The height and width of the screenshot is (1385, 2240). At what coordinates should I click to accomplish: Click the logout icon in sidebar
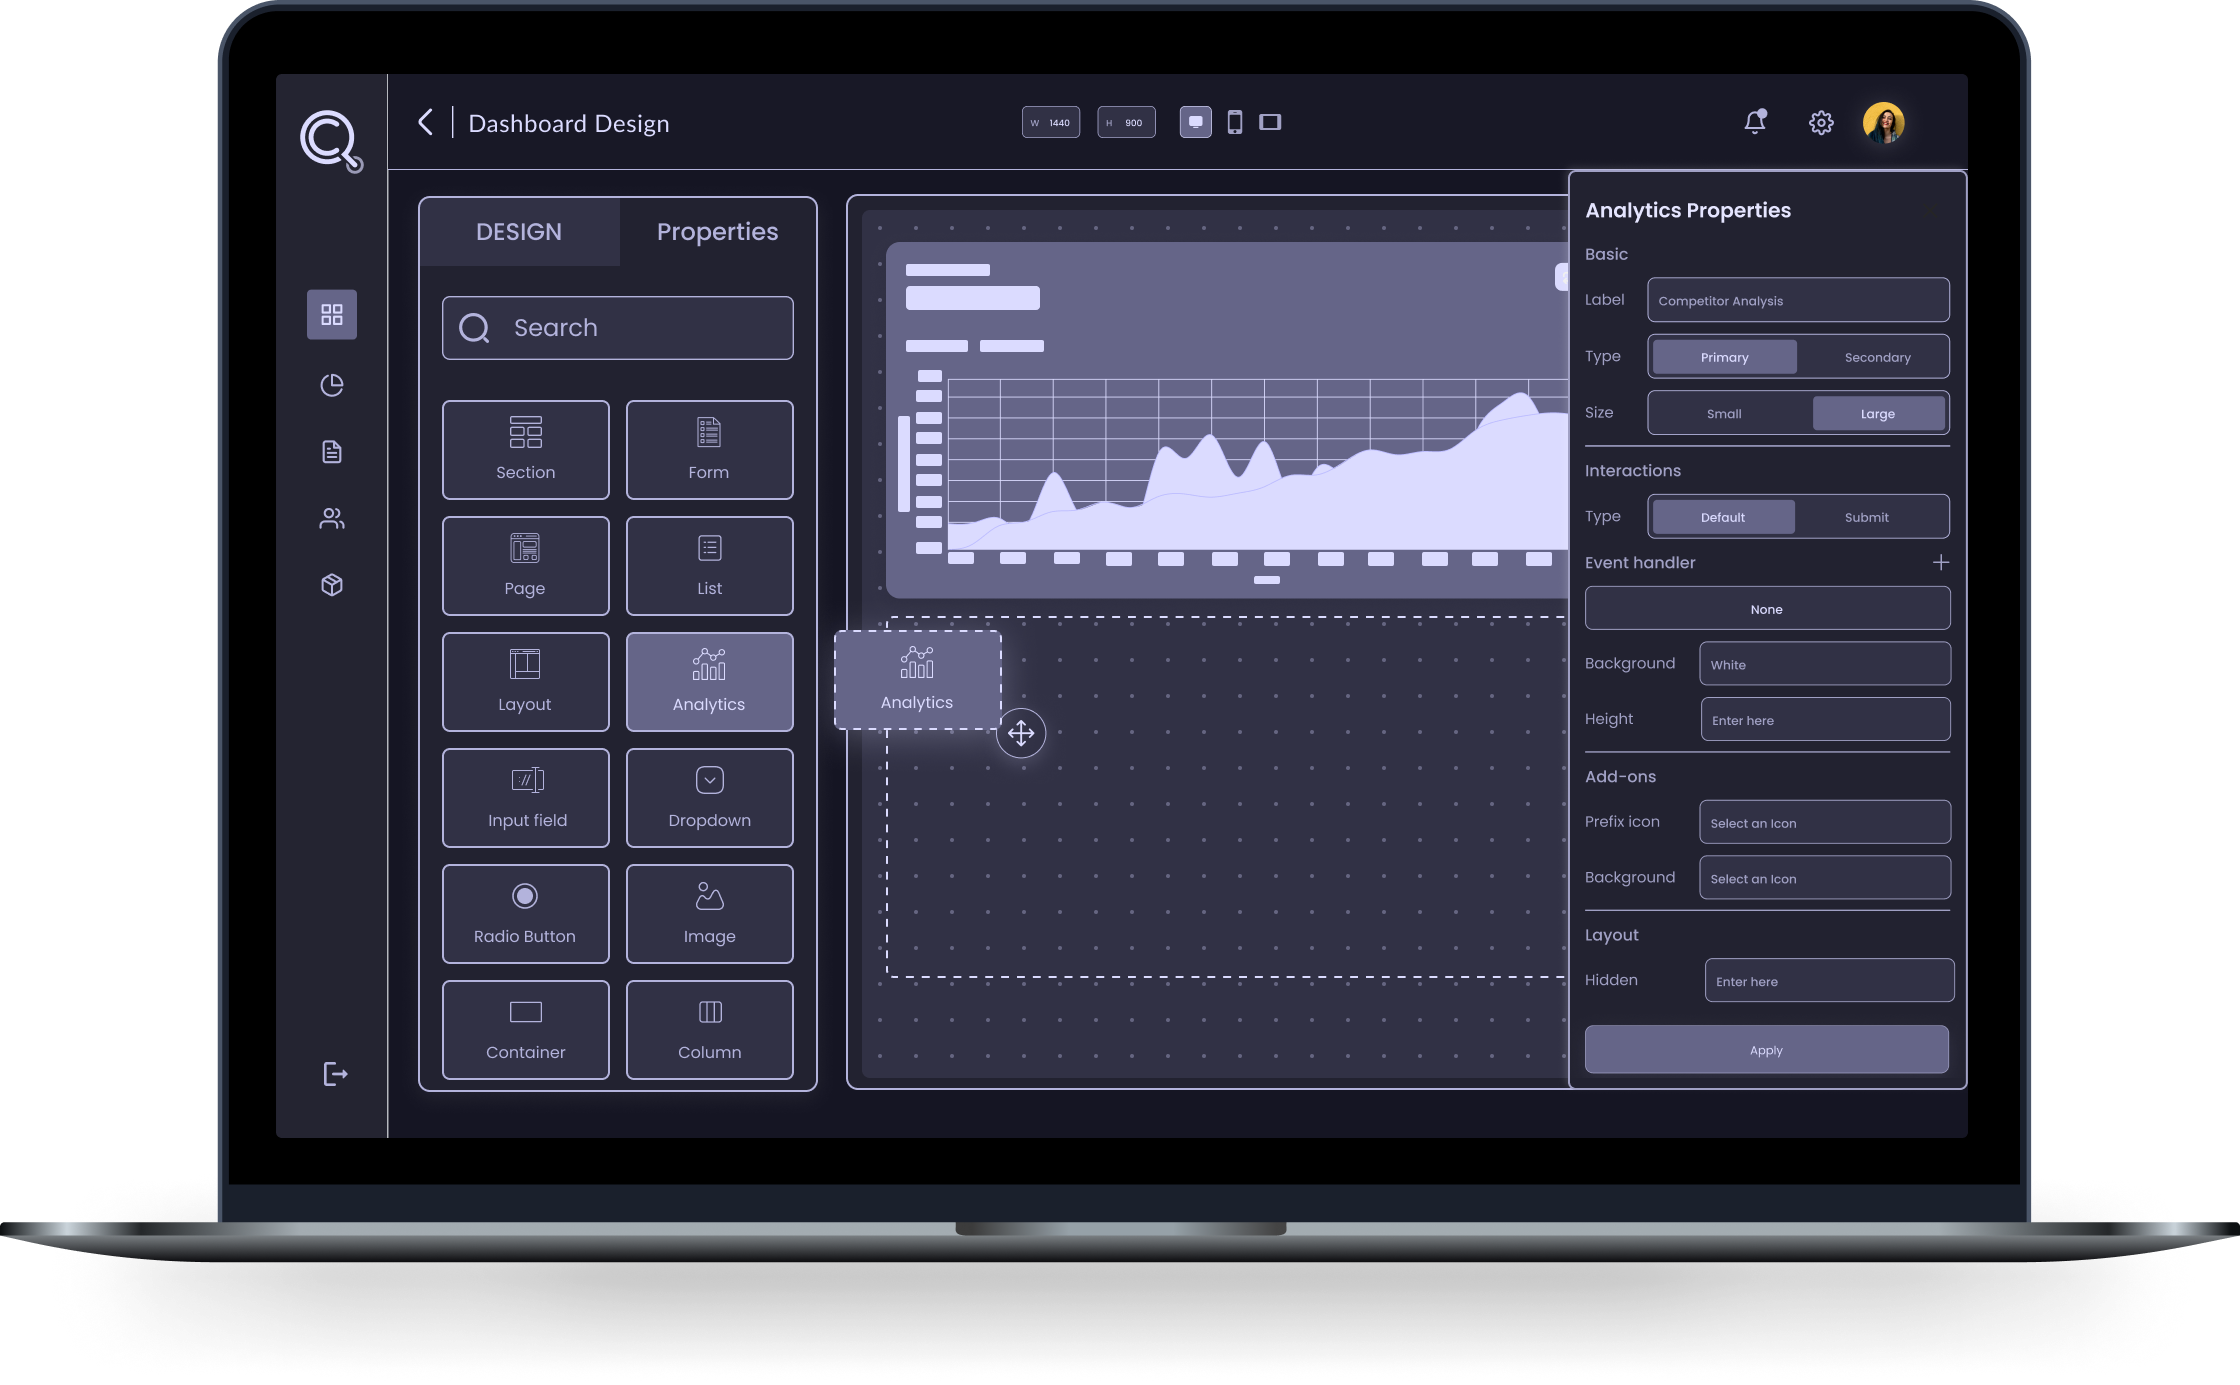click(335, 1074)
